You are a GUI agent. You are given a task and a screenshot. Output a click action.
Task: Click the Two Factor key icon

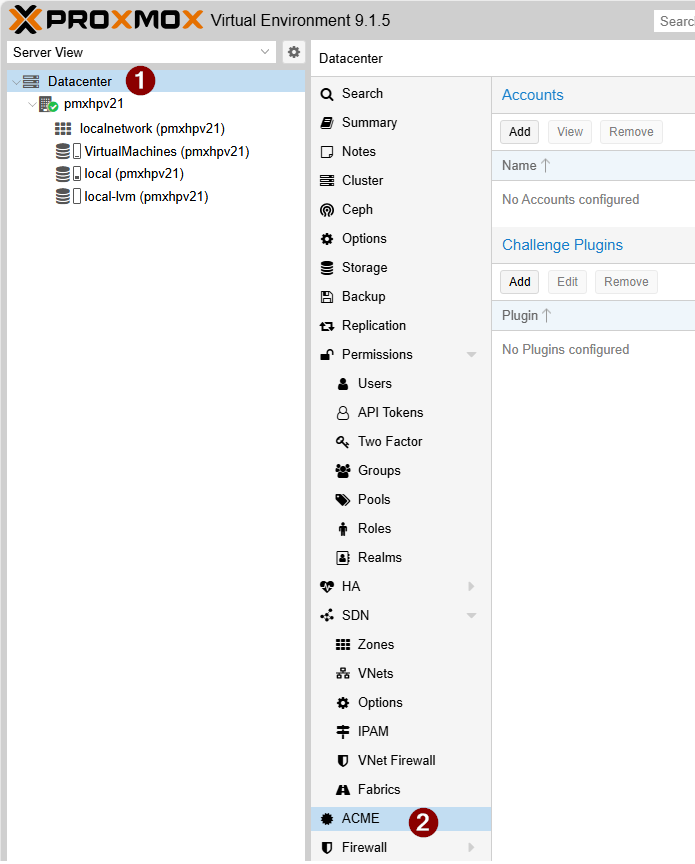click(x=342, y=442)
